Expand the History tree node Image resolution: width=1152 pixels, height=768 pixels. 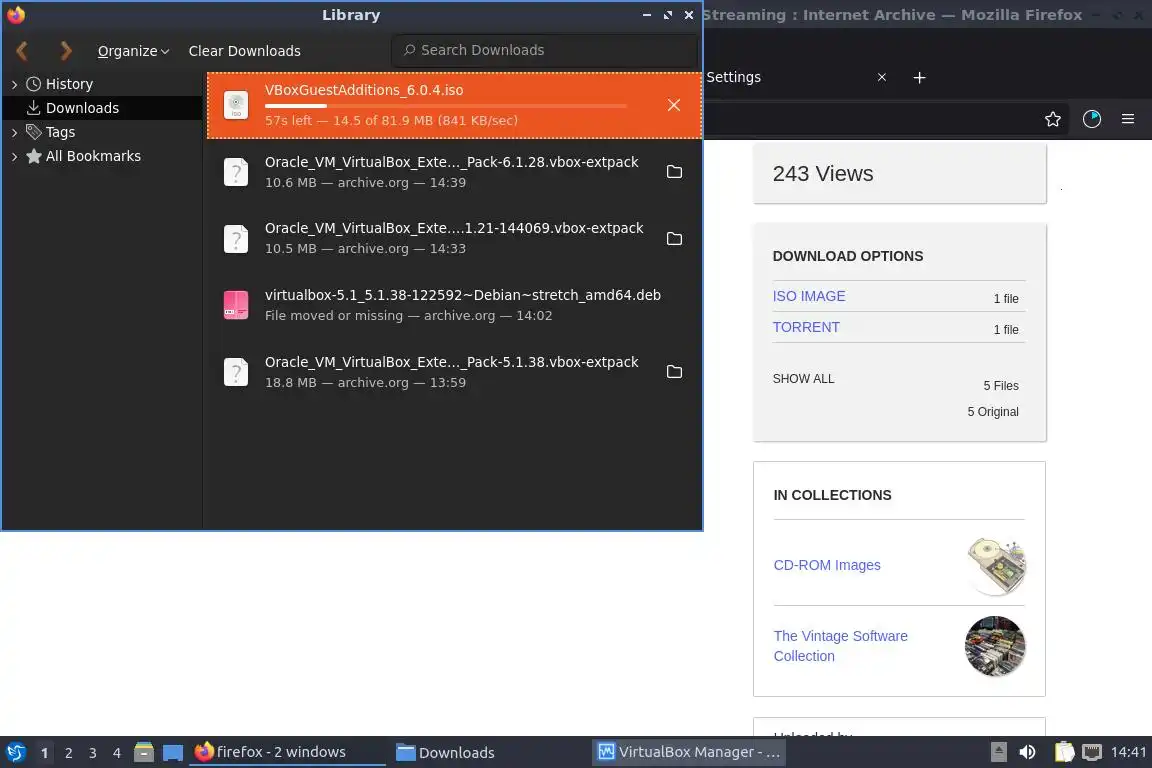[x=14, y=85]
